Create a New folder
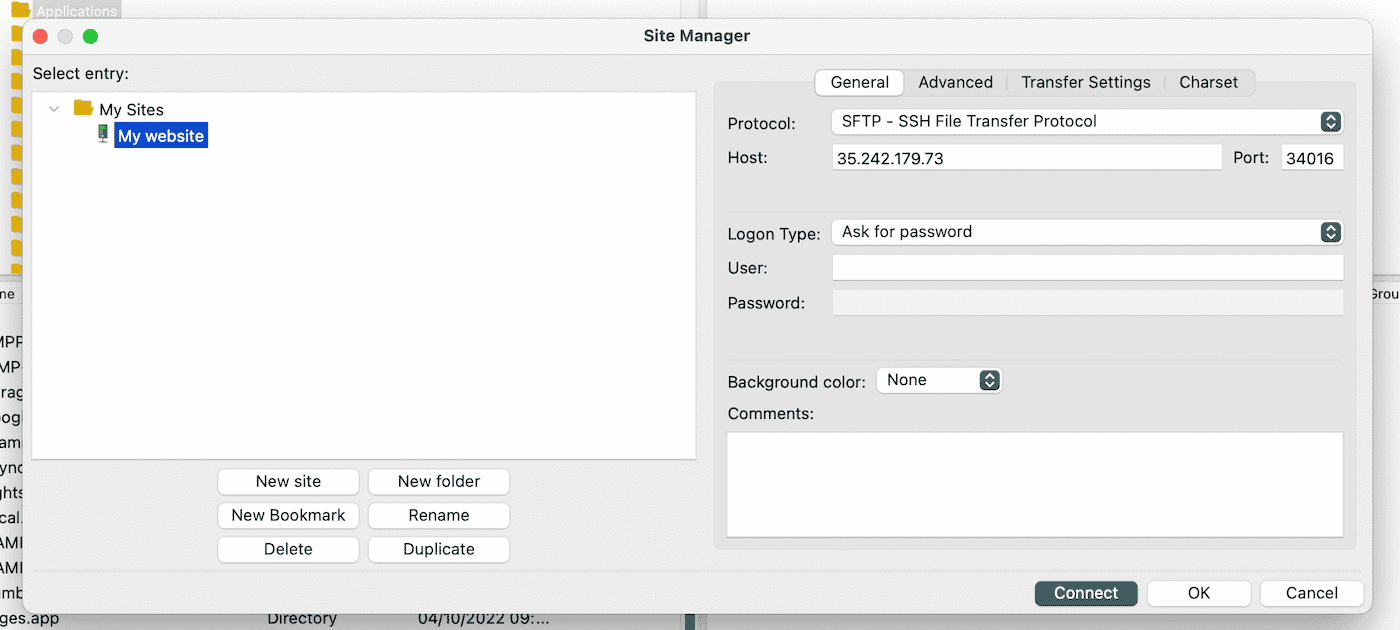Screen dimensions: 1400x630 pos(438,482)
